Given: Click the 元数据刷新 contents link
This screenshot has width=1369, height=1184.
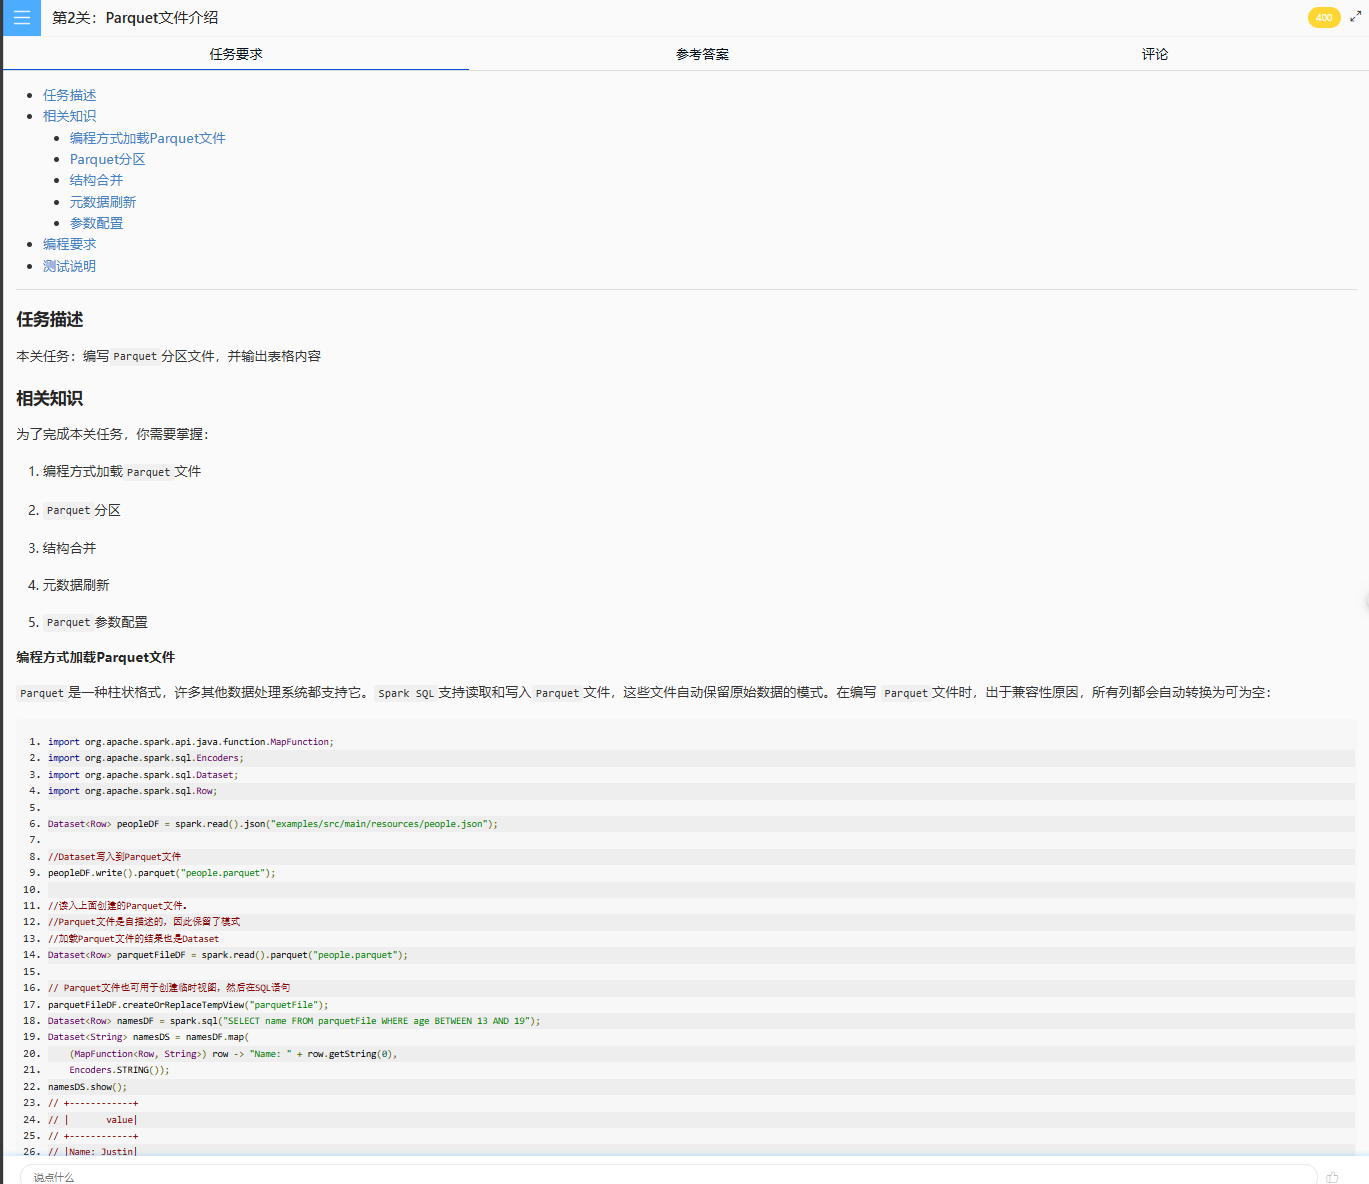Looking at the screenshot, I should pos(102,202).
